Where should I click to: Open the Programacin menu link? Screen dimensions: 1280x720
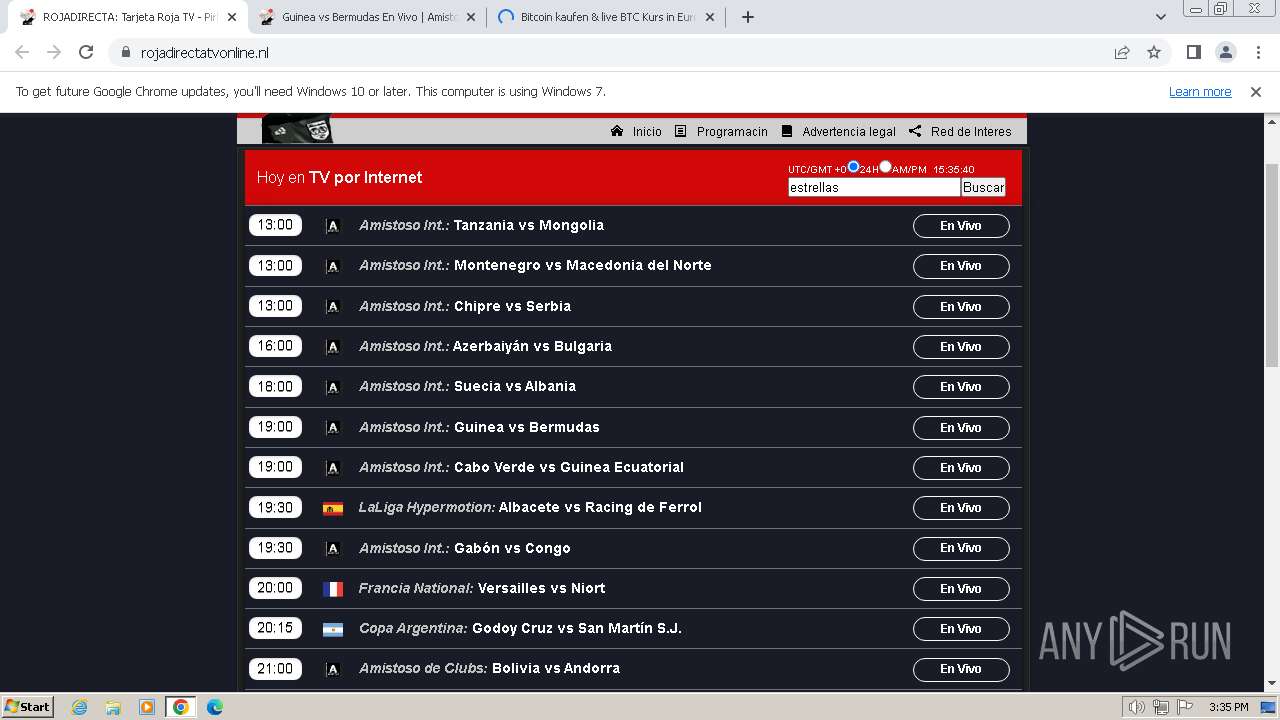click(721, 131)
